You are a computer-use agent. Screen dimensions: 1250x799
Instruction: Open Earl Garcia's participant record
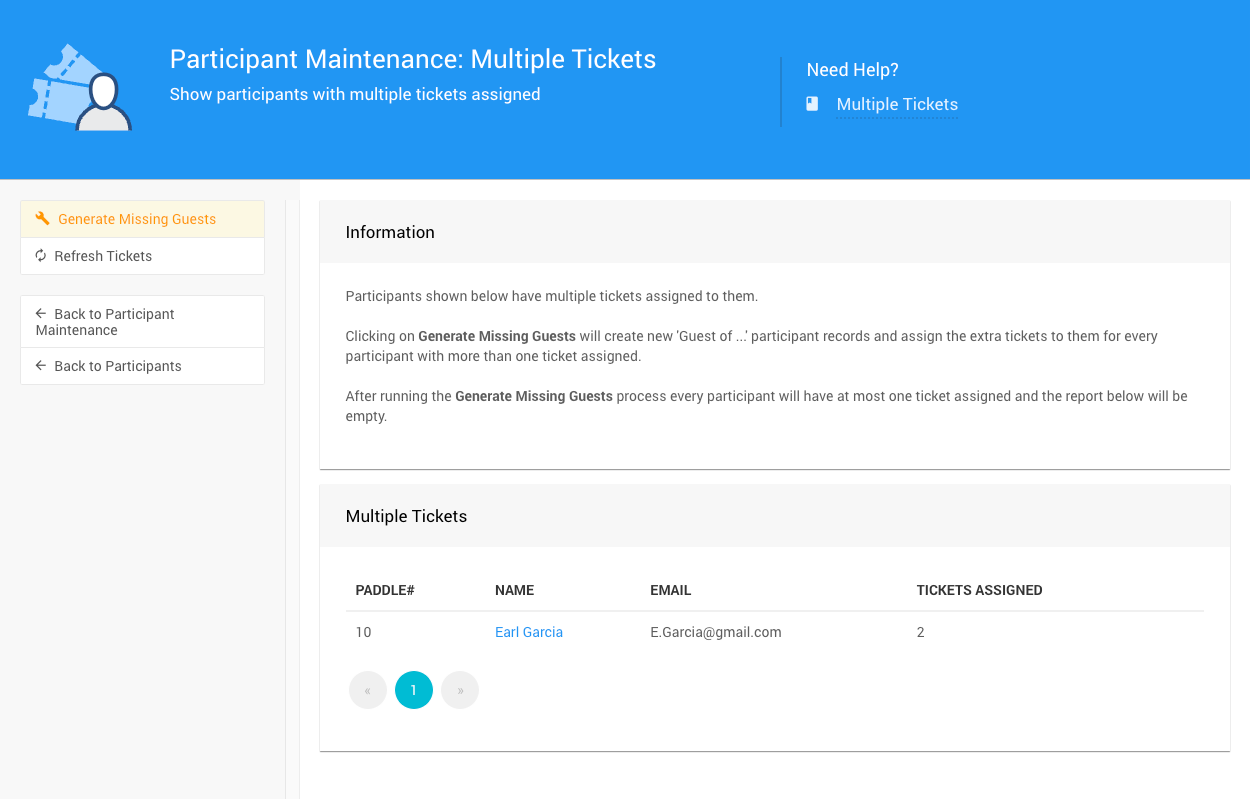(x=529, y=632)
